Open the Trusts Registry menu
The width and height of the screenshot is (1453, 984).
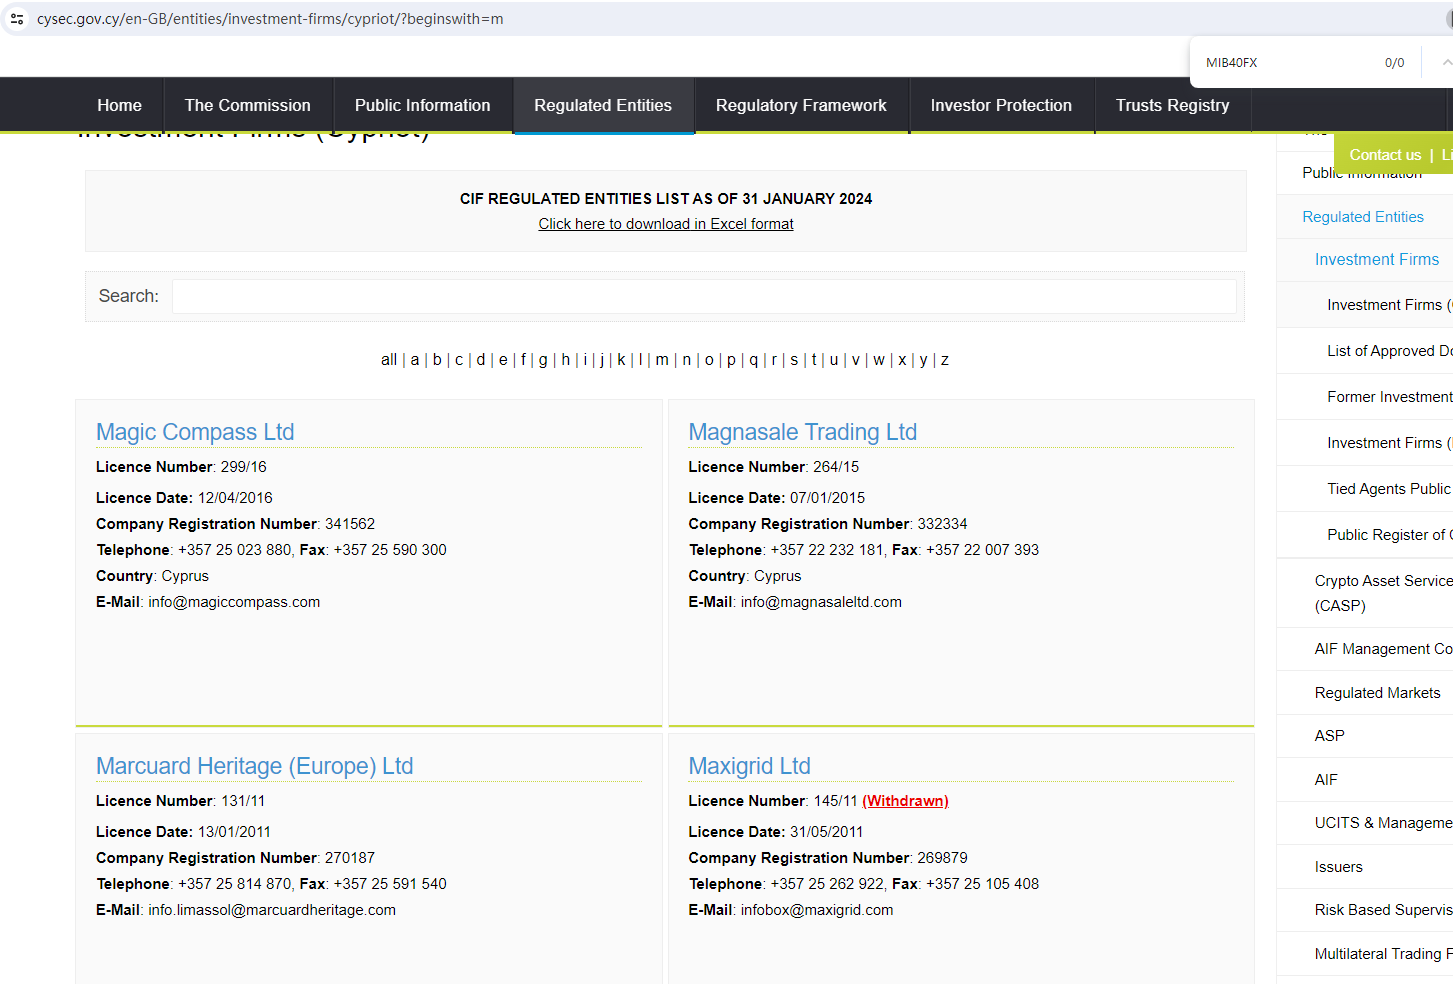1172,105
